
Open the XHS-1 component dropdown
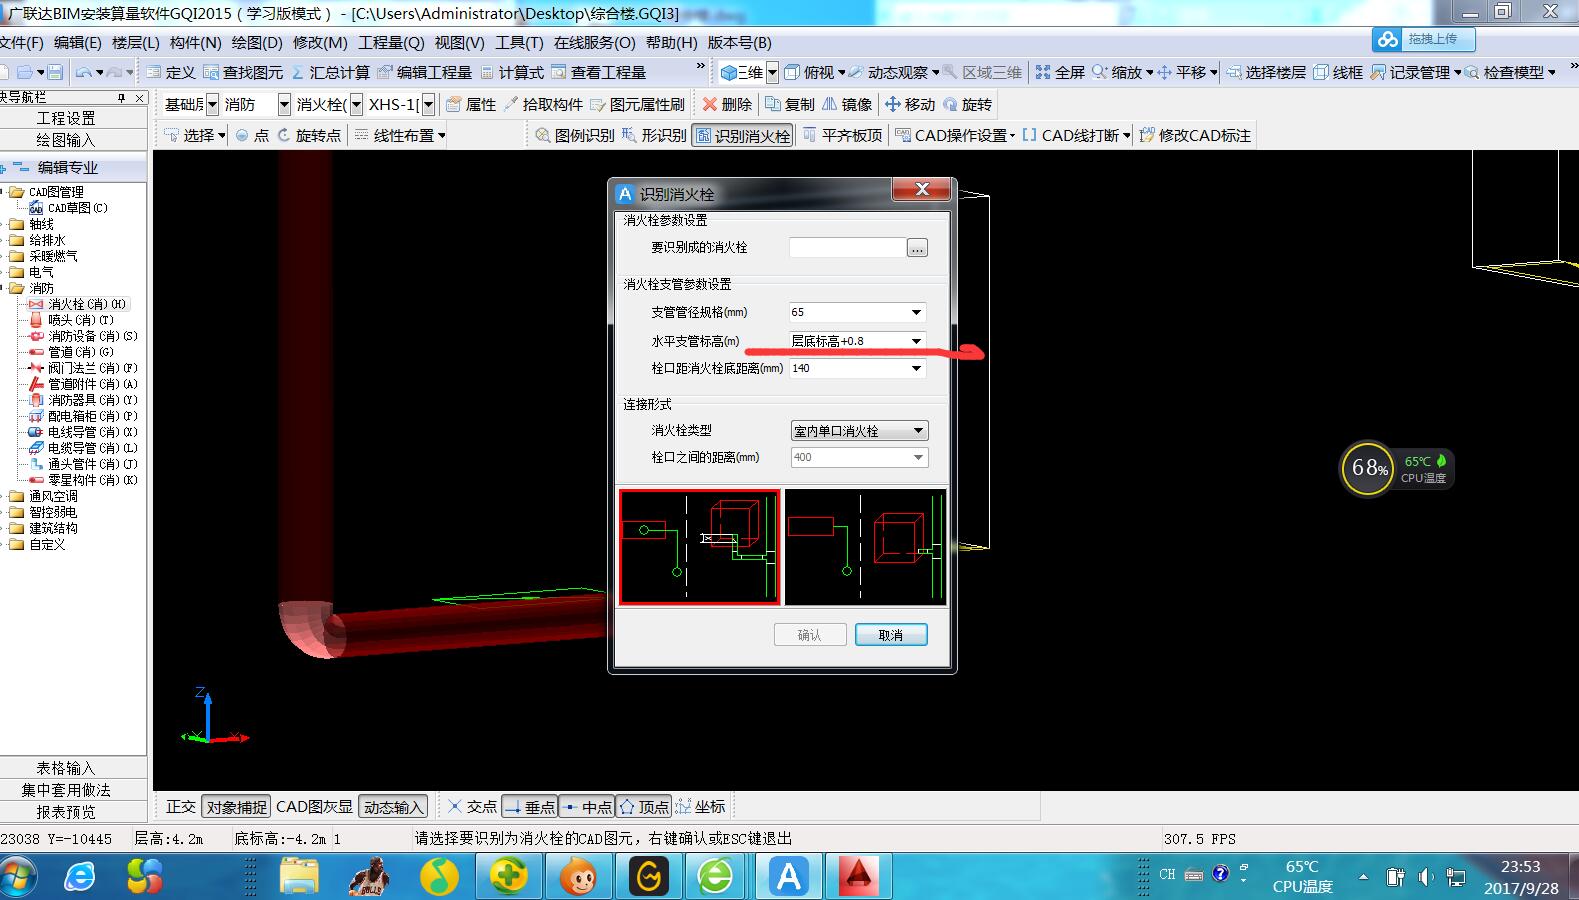pyautogui.click(x=428, y=104)
